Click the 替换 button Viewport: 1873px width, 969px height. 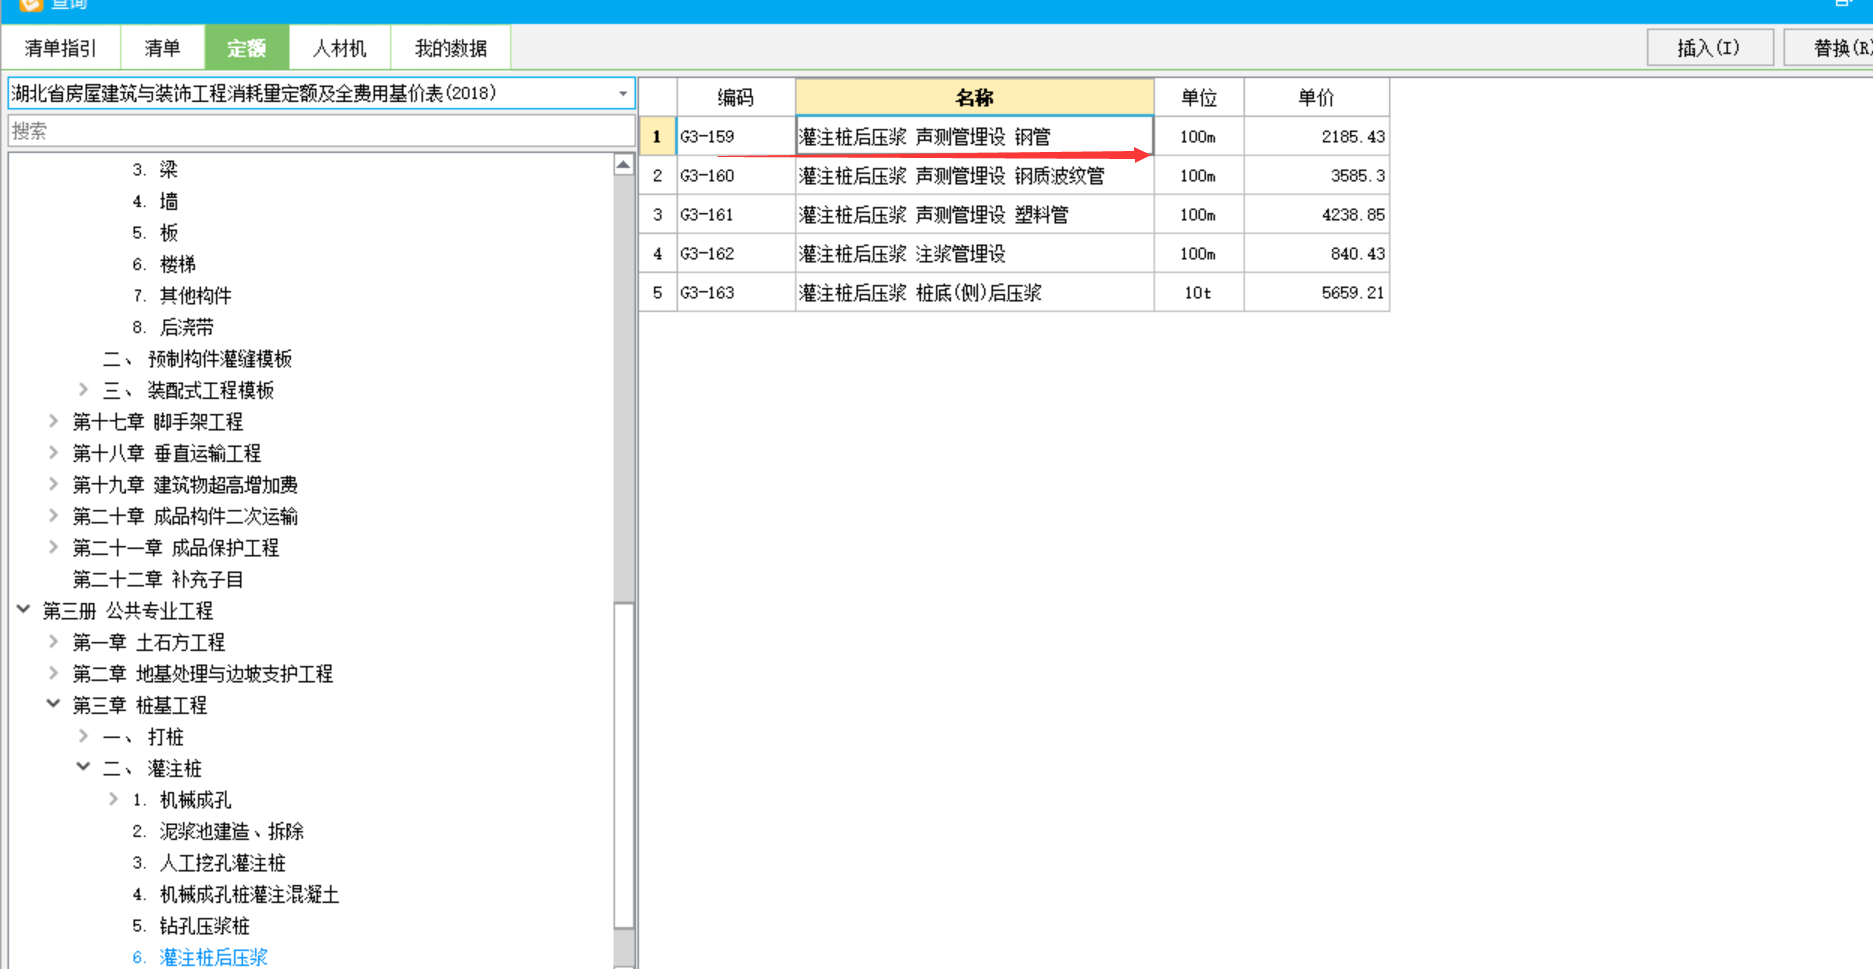click(1830, 48)
